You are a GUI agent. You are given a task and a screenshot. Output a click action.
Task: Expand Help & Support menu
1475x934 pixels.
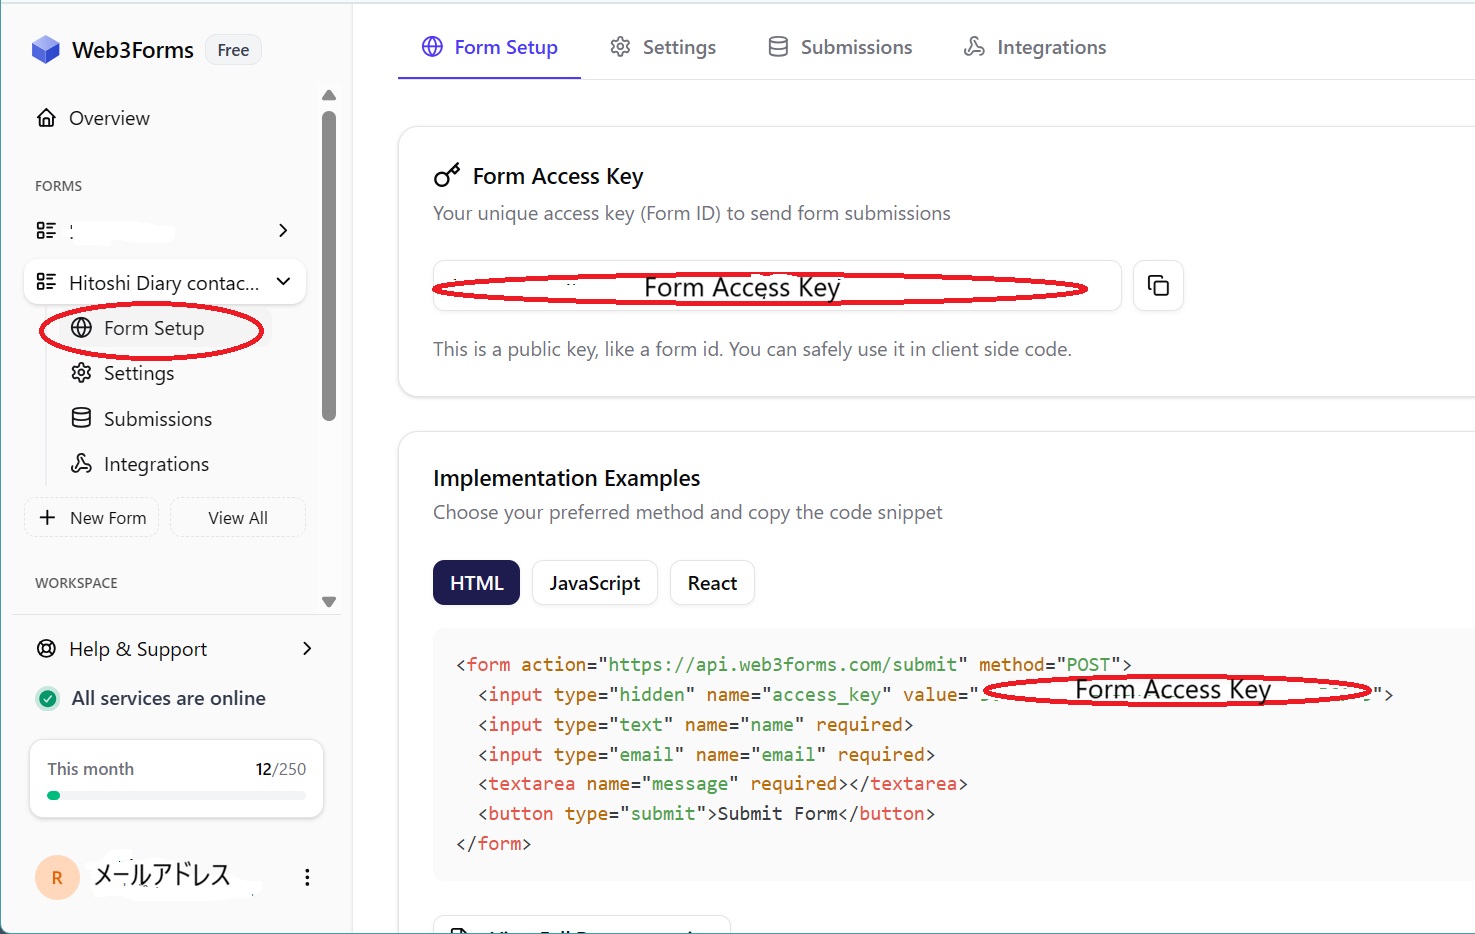pyautogui.click(x=306, y=649)
